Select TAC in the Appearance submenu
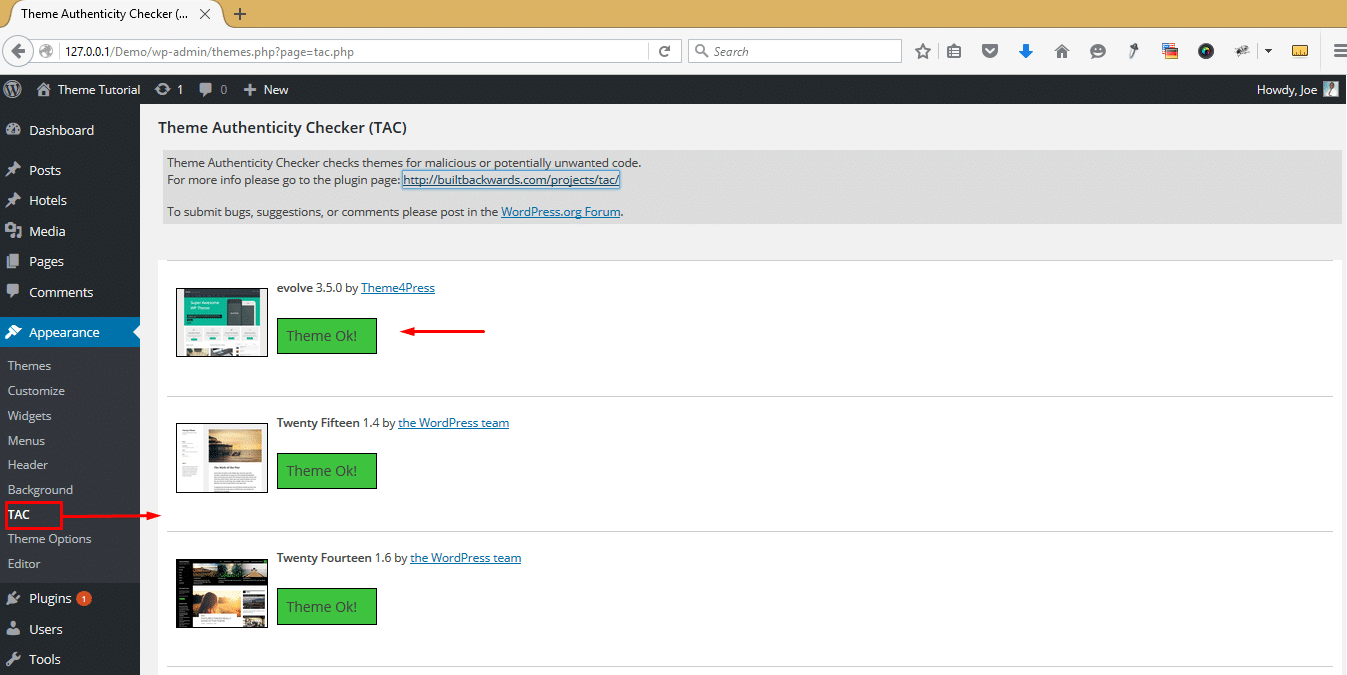 pos(19,515)
